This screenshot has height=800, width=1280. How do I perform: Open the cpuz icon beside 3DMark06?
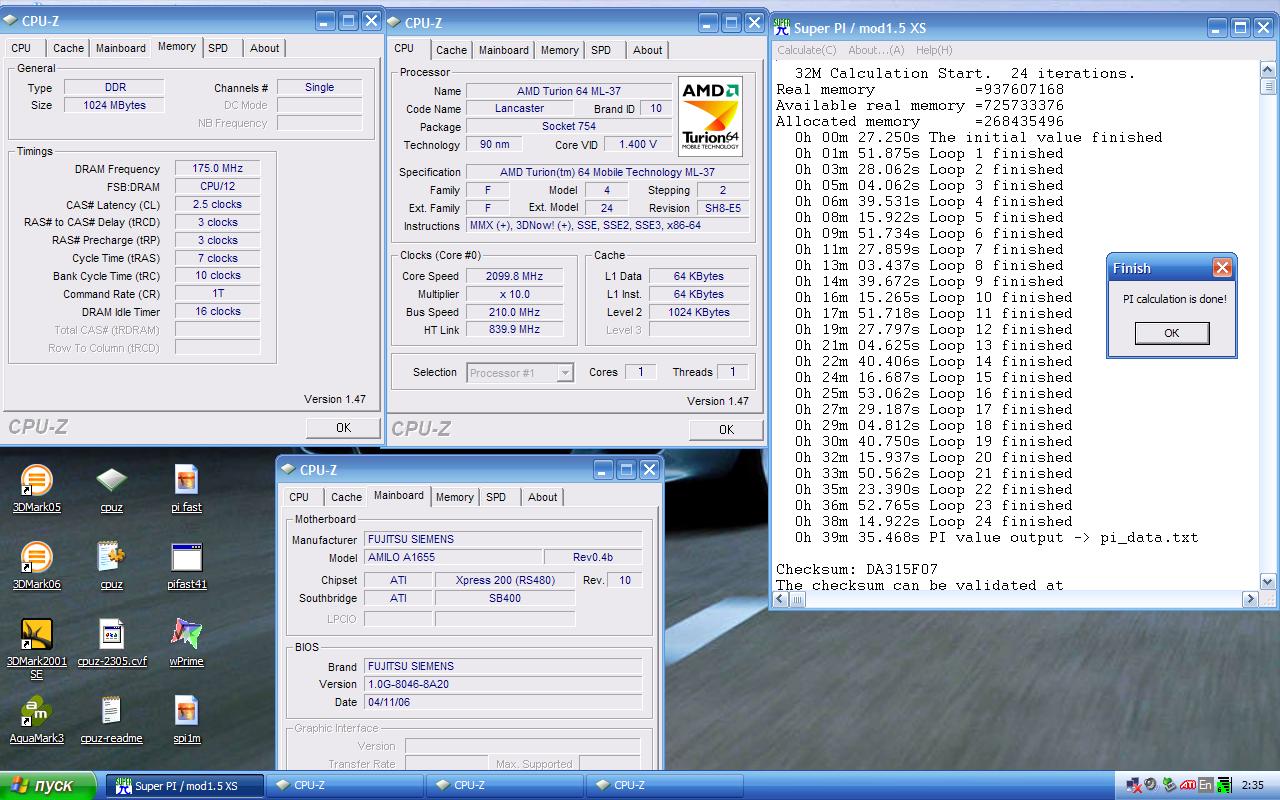111,564
